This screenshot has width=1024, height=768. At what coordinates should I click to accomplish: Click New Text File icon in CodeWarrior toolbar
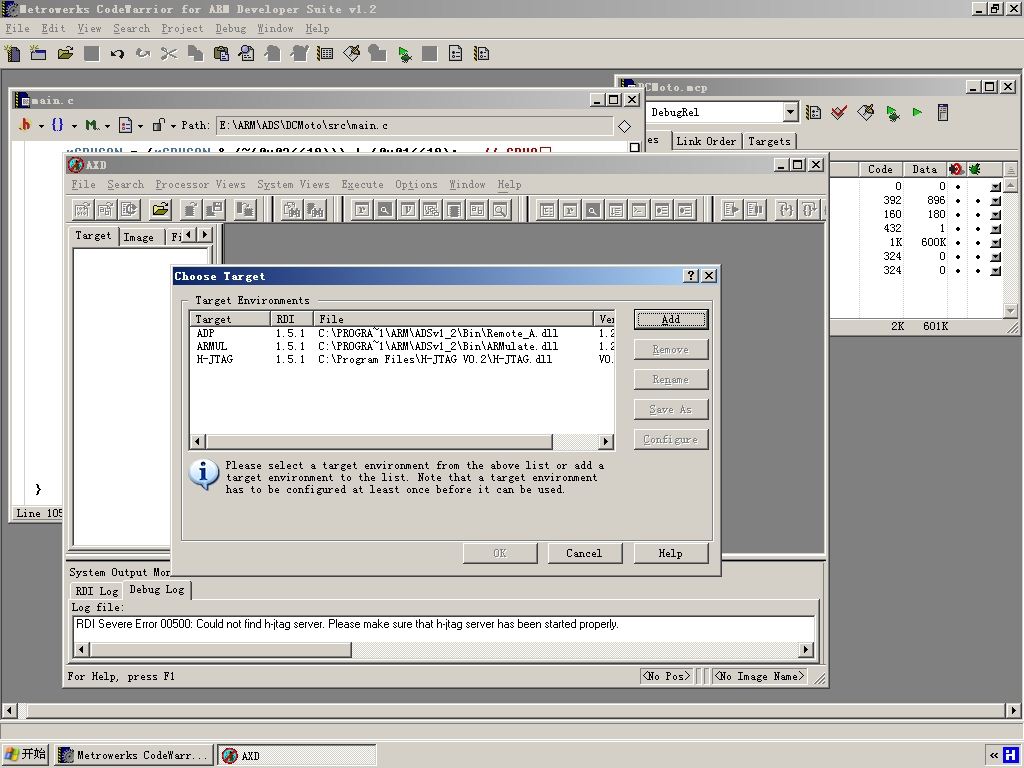point(12,54)
